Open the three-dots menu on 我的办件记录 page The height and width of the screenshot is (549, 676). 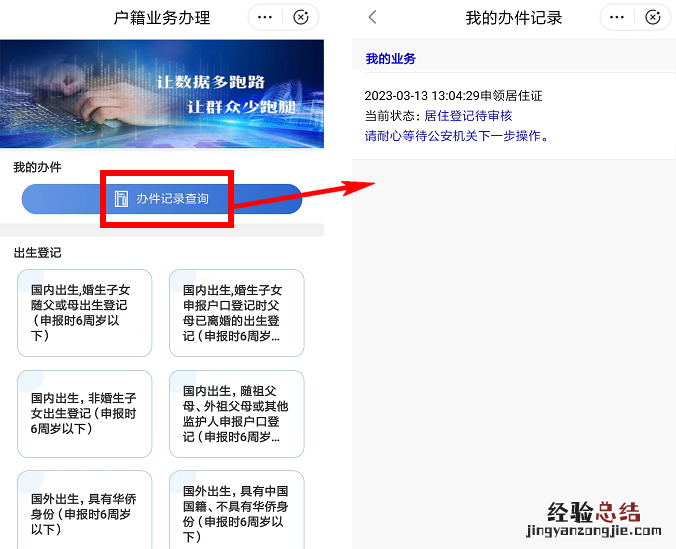pos(617,17)
